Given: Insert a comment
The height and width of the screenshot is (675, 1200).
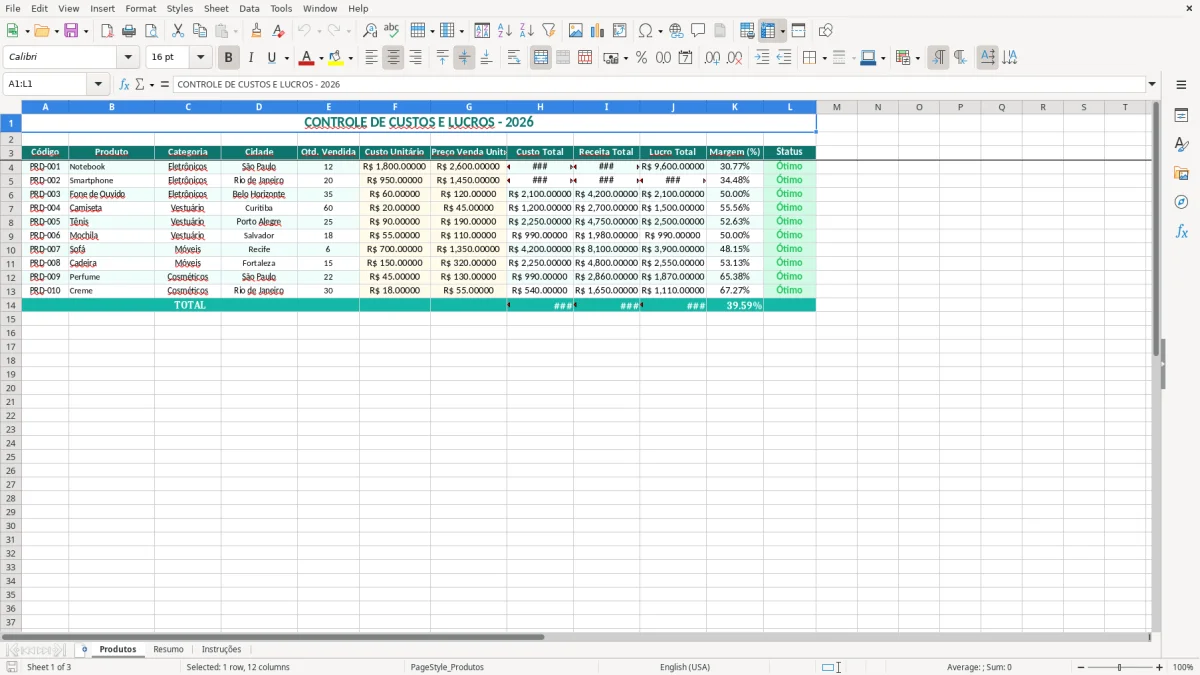Looking at the screenshot, I should coord(698,31).
